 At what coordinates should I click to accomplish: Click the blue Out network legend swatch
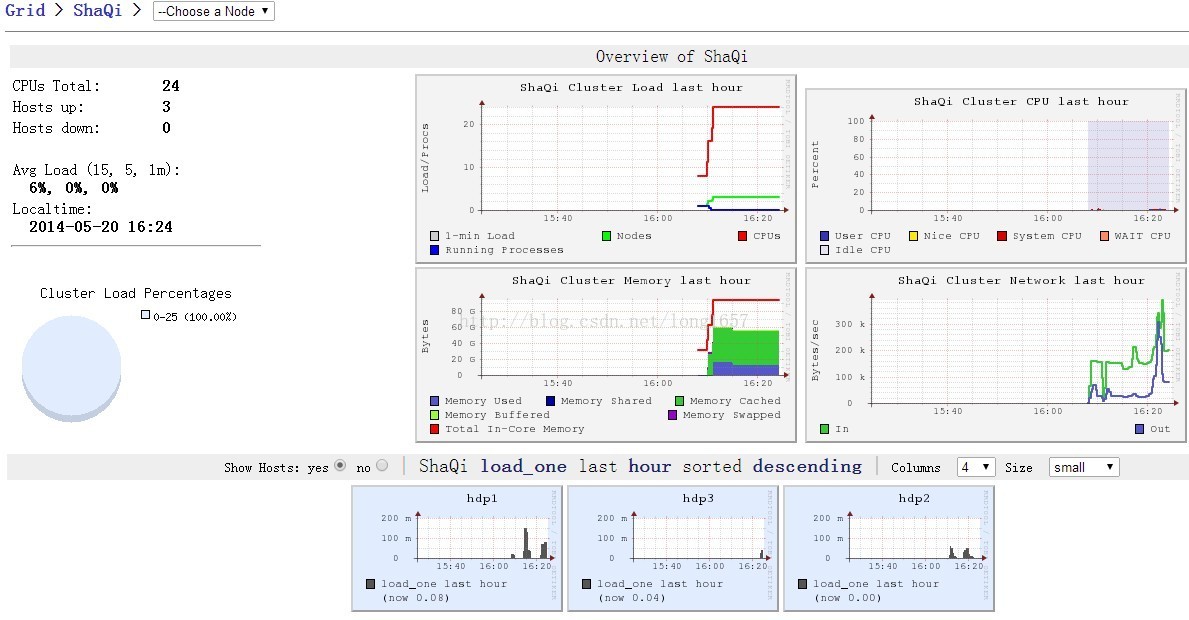(x=1140, y=429)
